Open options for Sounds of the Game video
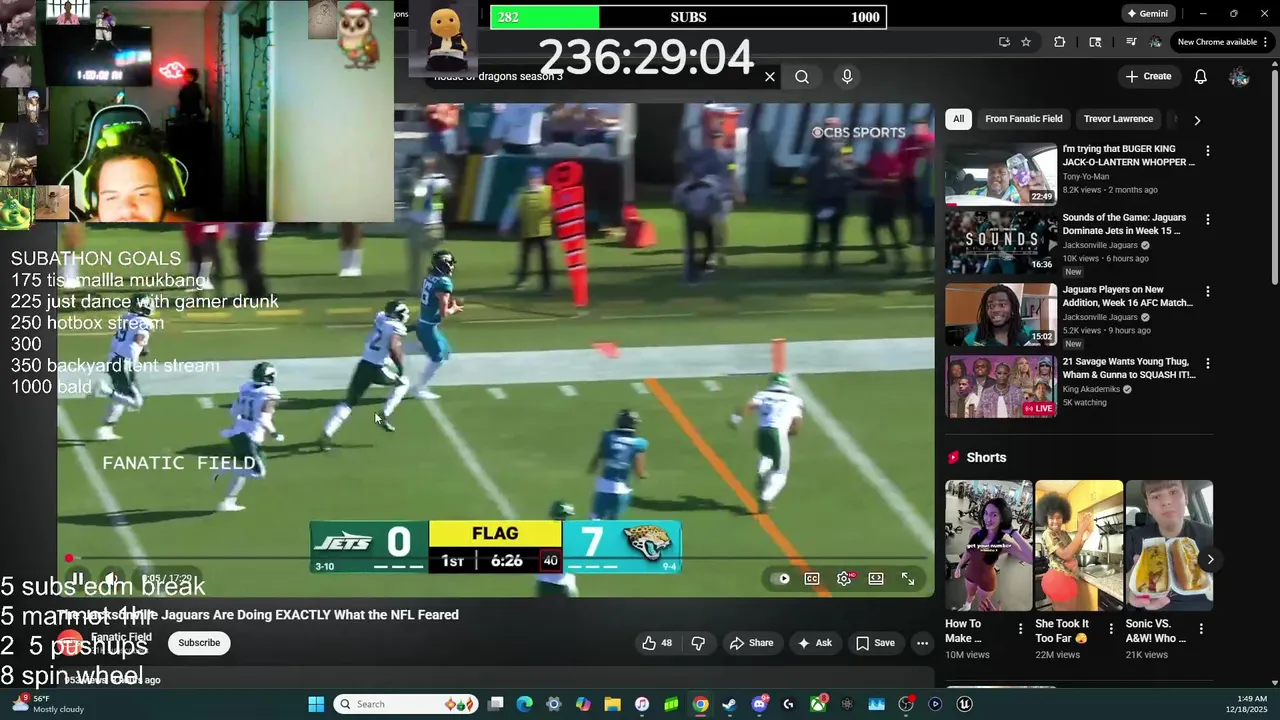The height and width of the screenshot is (720, 1280). [1207, 219]
